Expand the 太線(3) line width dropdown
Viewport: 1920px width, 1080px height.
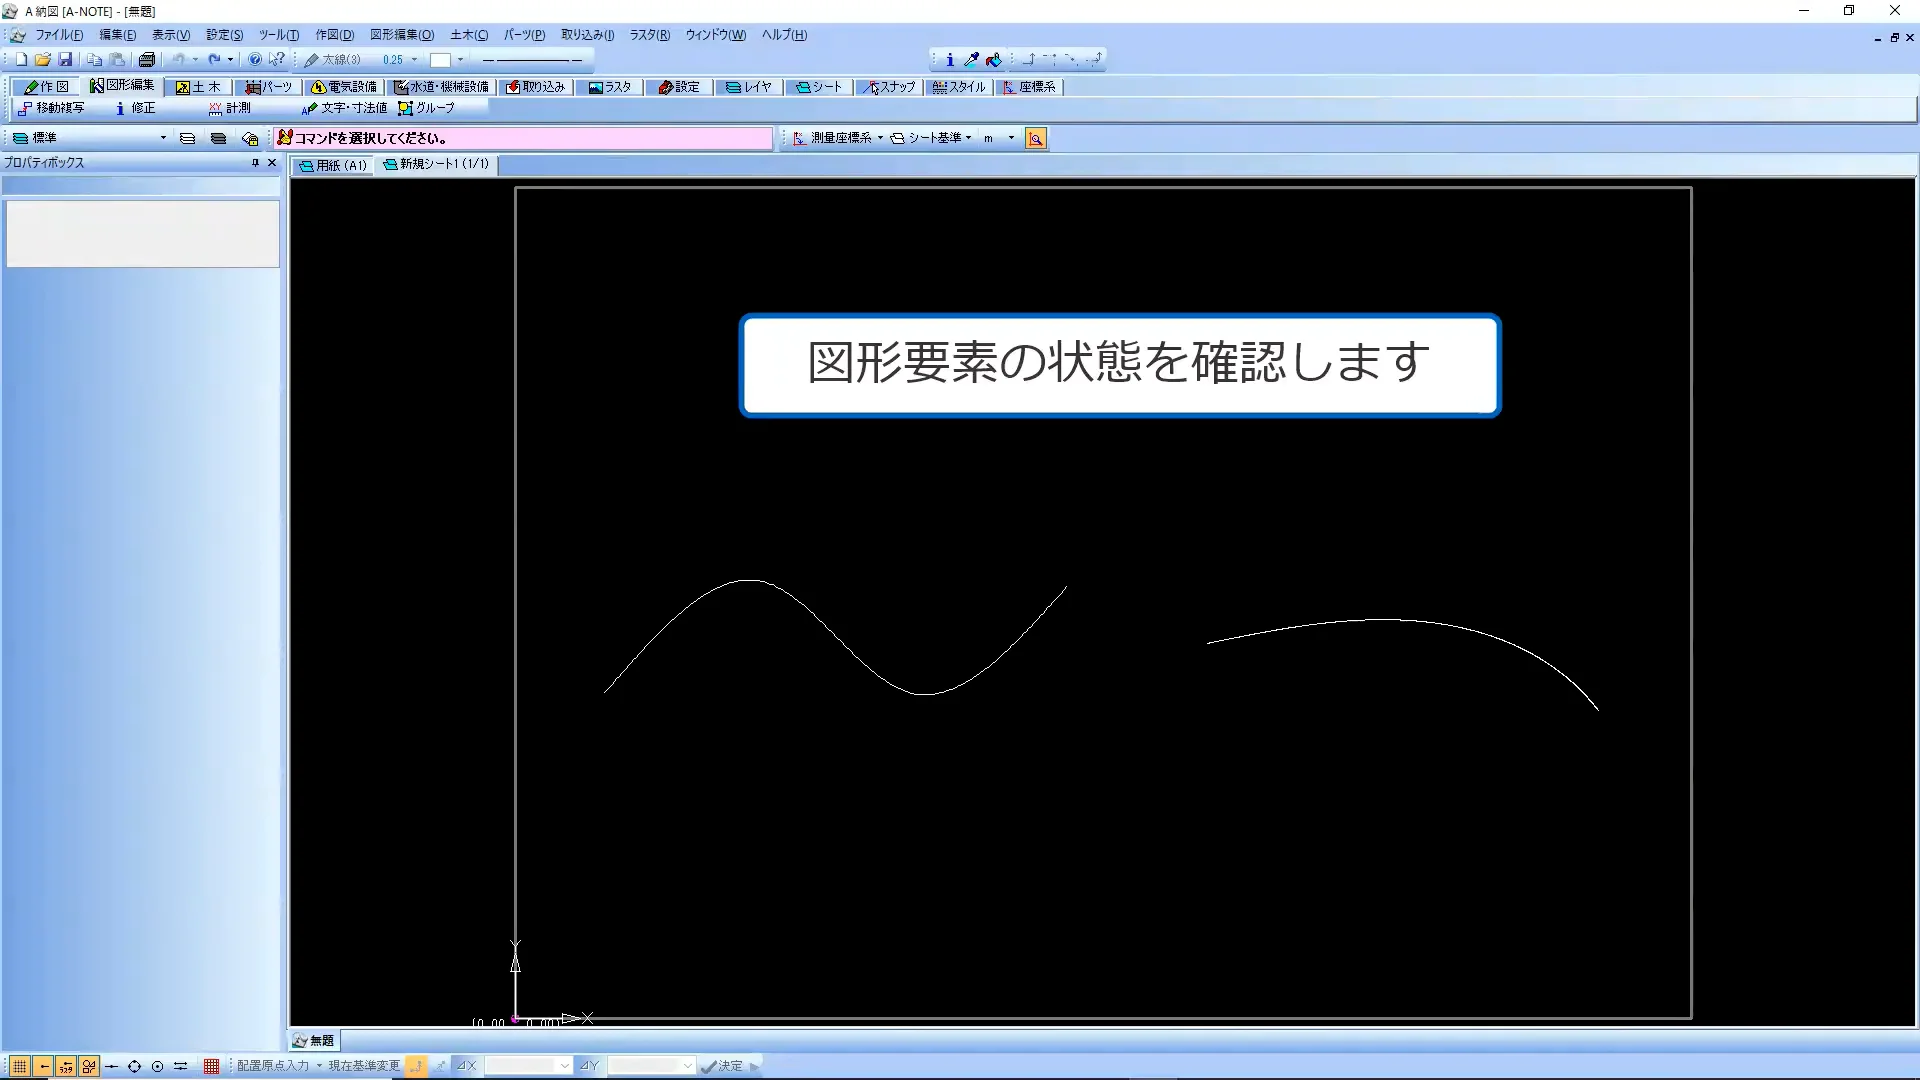[414, 60]
